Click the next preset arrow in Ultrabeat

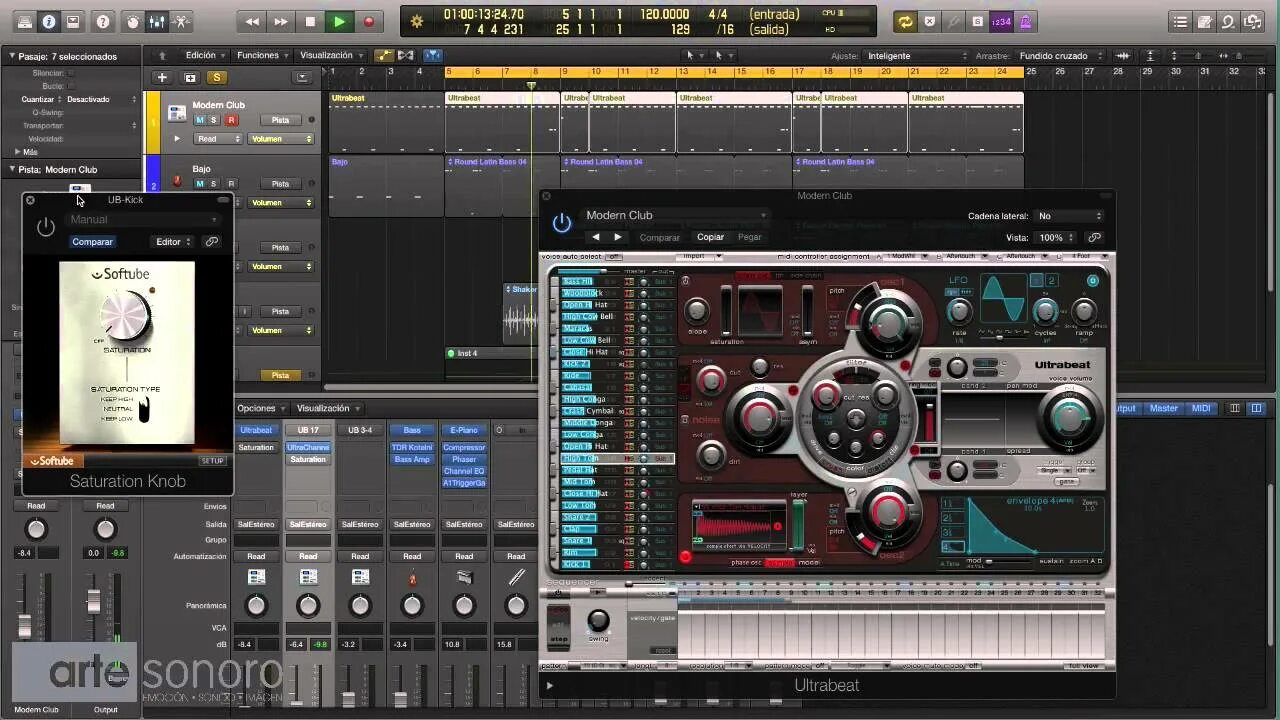(617, 237)
